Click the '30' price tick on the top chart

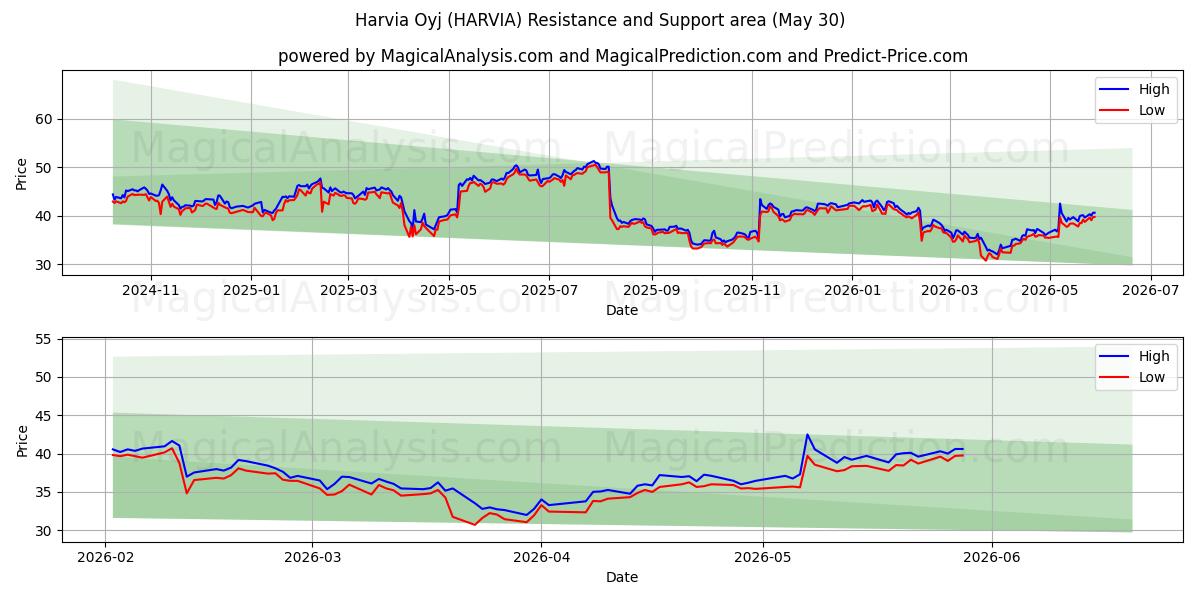click(x=46, y=265)
